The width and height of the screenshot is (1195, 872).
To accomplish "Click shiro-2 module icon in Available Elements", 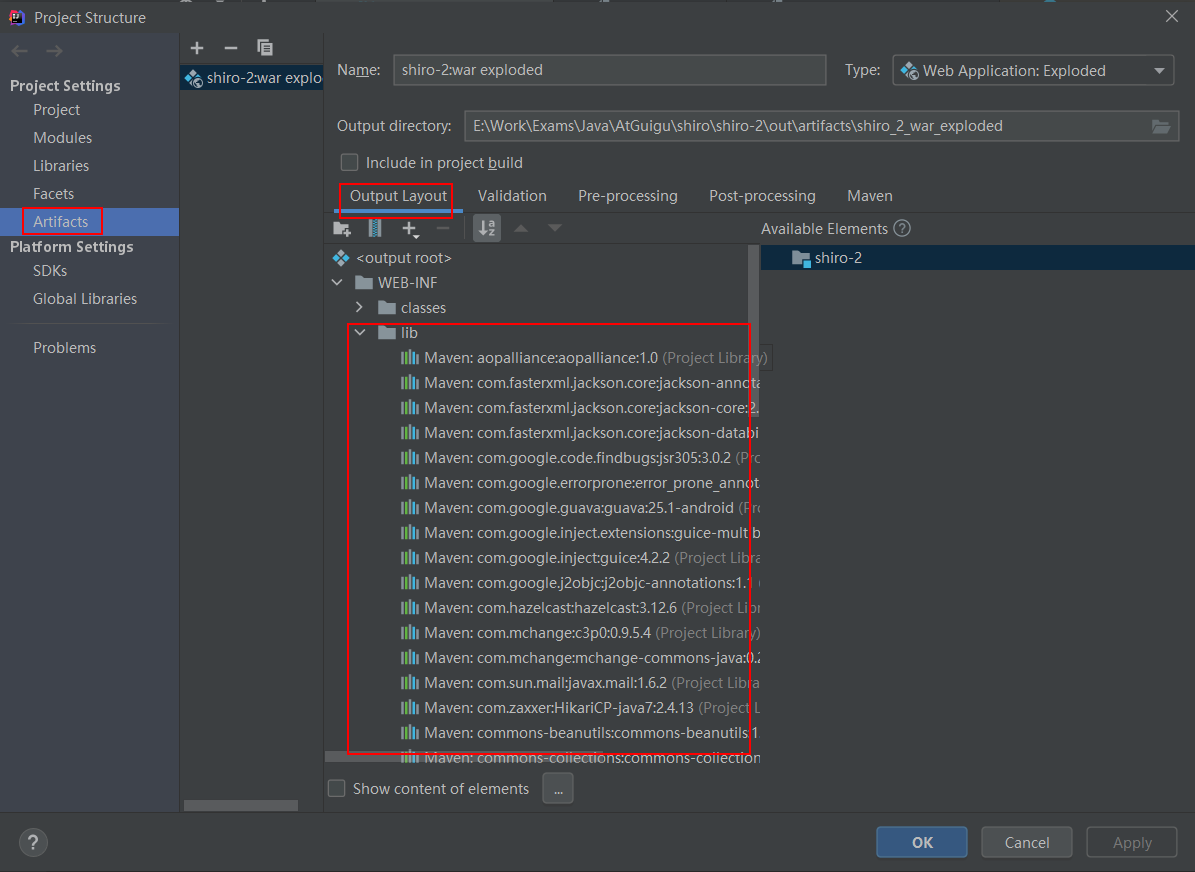I will [x=801, y=258].
